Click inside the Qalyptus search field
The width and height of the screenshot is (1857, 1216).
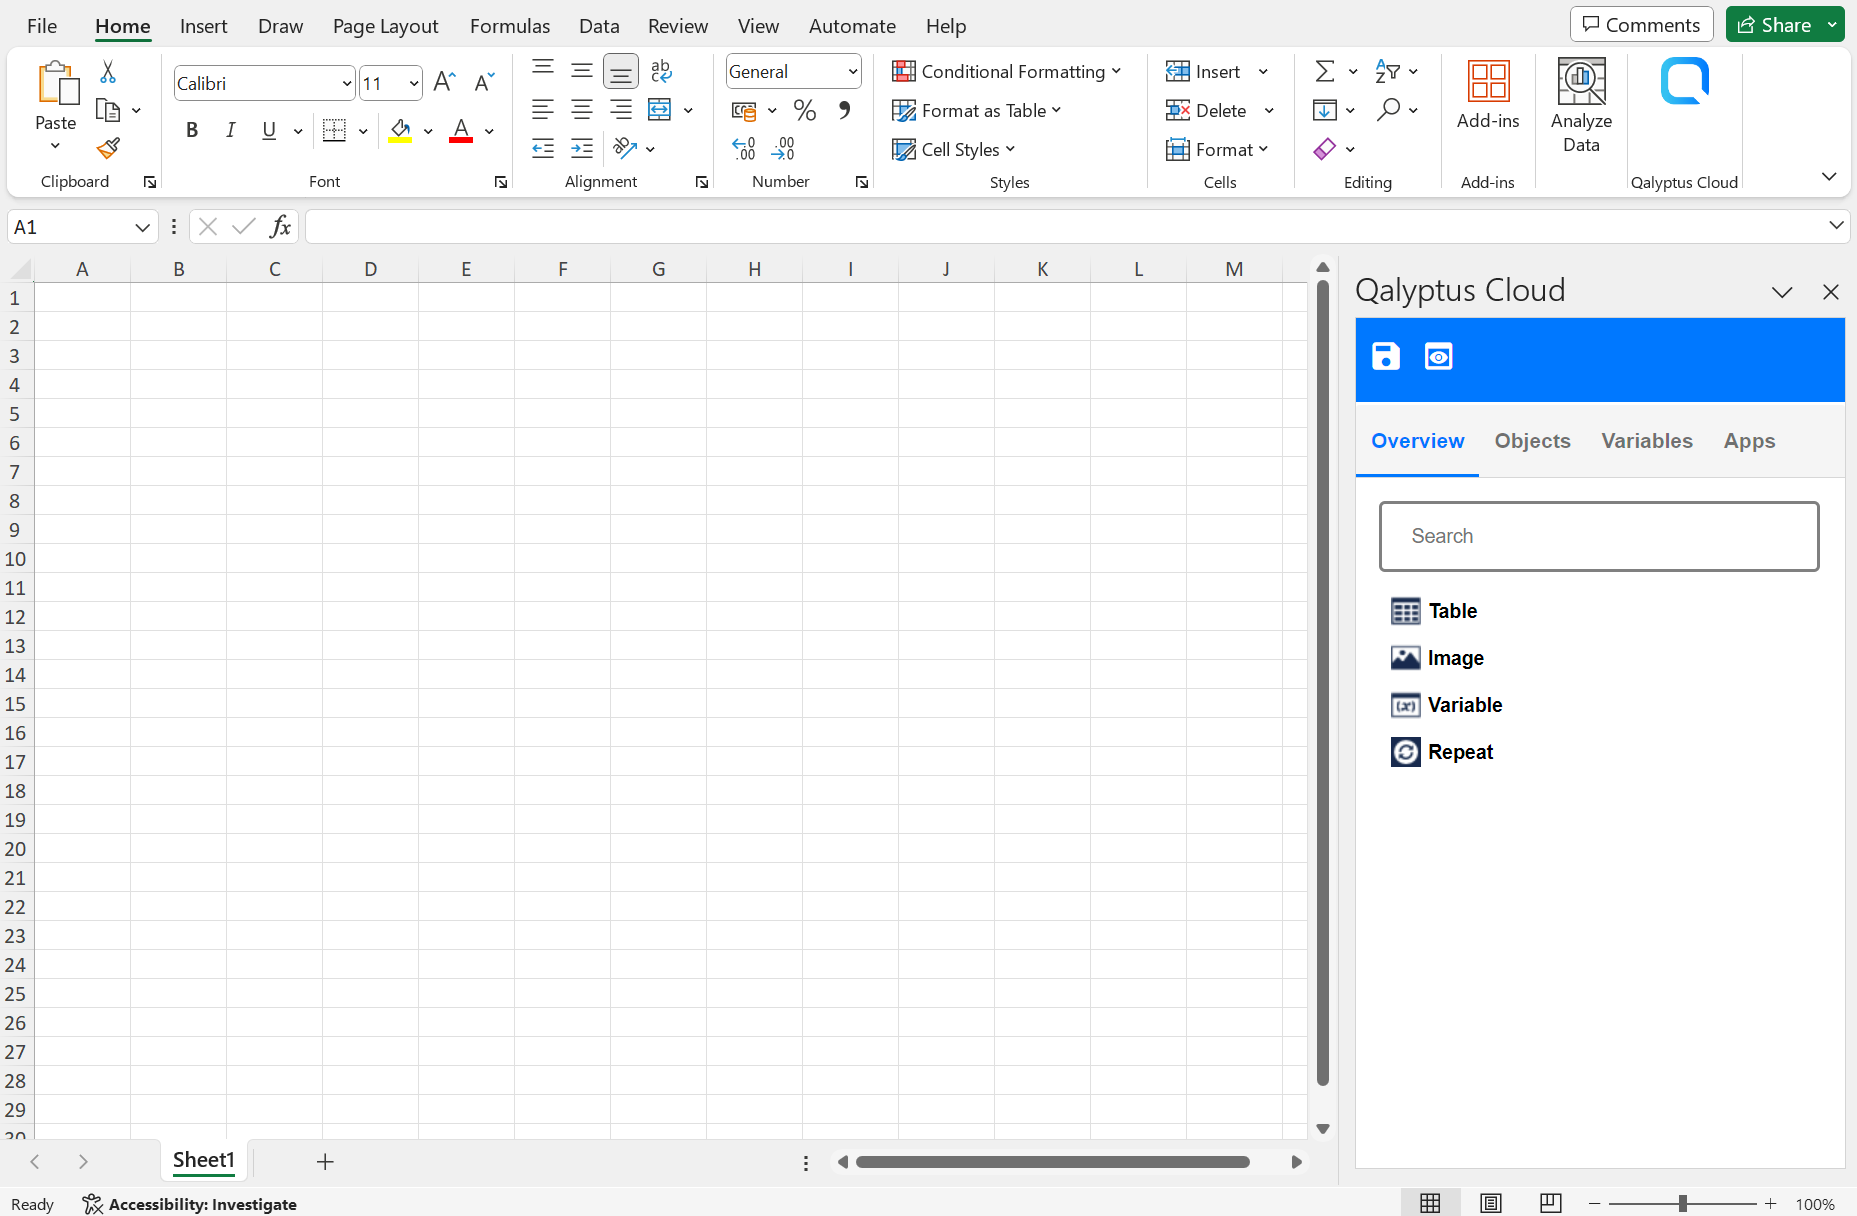coord(1598,536)
